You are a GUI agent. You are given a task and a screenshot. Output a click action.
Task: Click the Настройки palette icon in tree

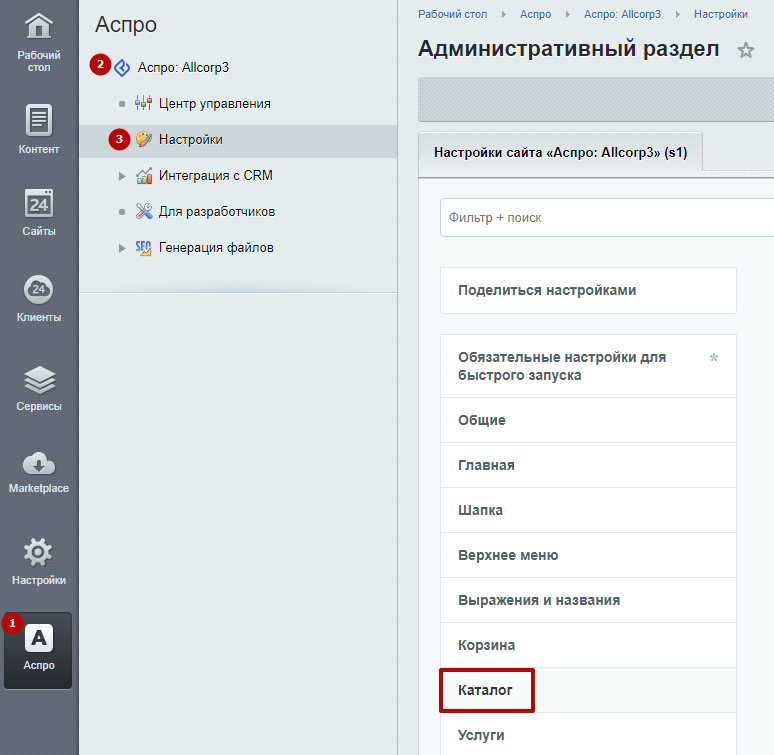[x=144, y=139]
